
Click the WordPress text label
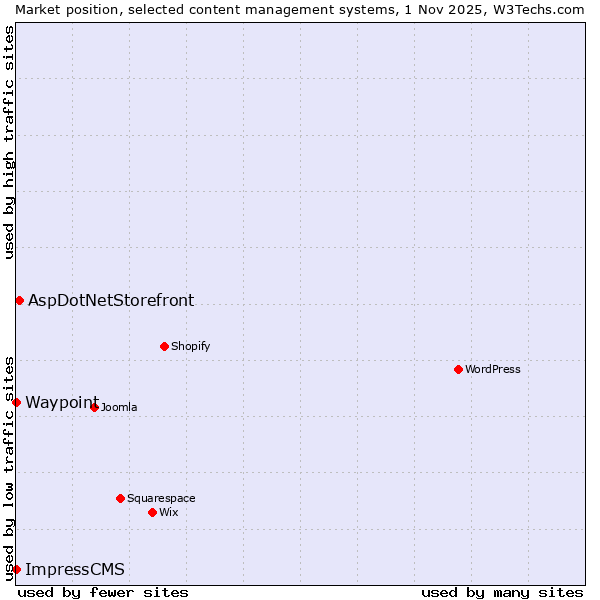pos(493,369)
